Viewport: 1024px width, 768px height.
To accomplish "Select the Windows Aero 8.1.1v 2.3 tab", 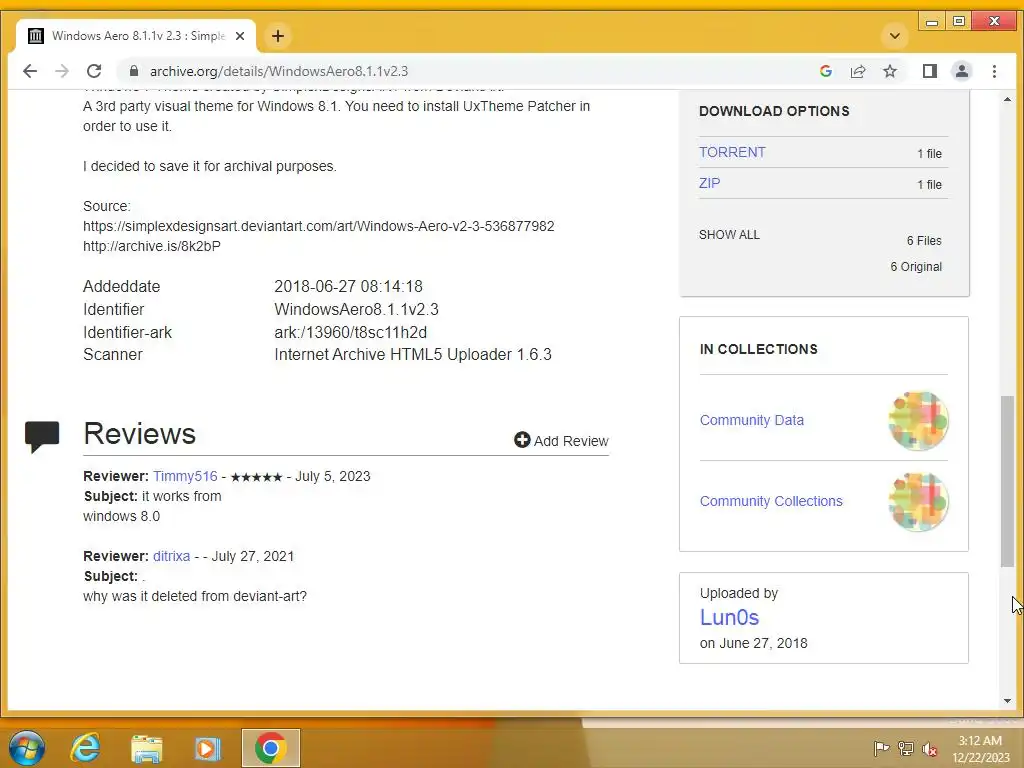I will pyautogui.click(x=136, y=36).
